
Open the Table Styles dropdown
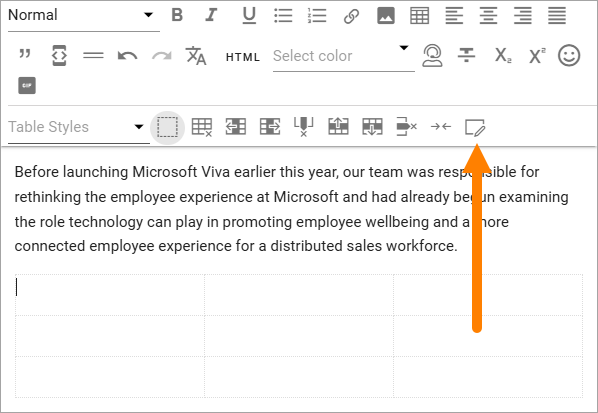pyautogui.click(x=79, y=127)
